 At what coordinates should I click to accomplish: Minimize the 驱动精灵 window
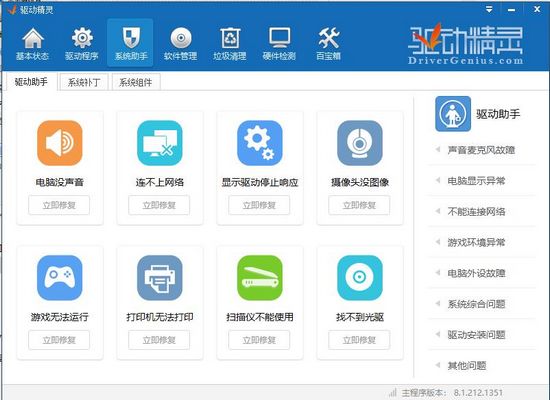[x=512, y=10]
